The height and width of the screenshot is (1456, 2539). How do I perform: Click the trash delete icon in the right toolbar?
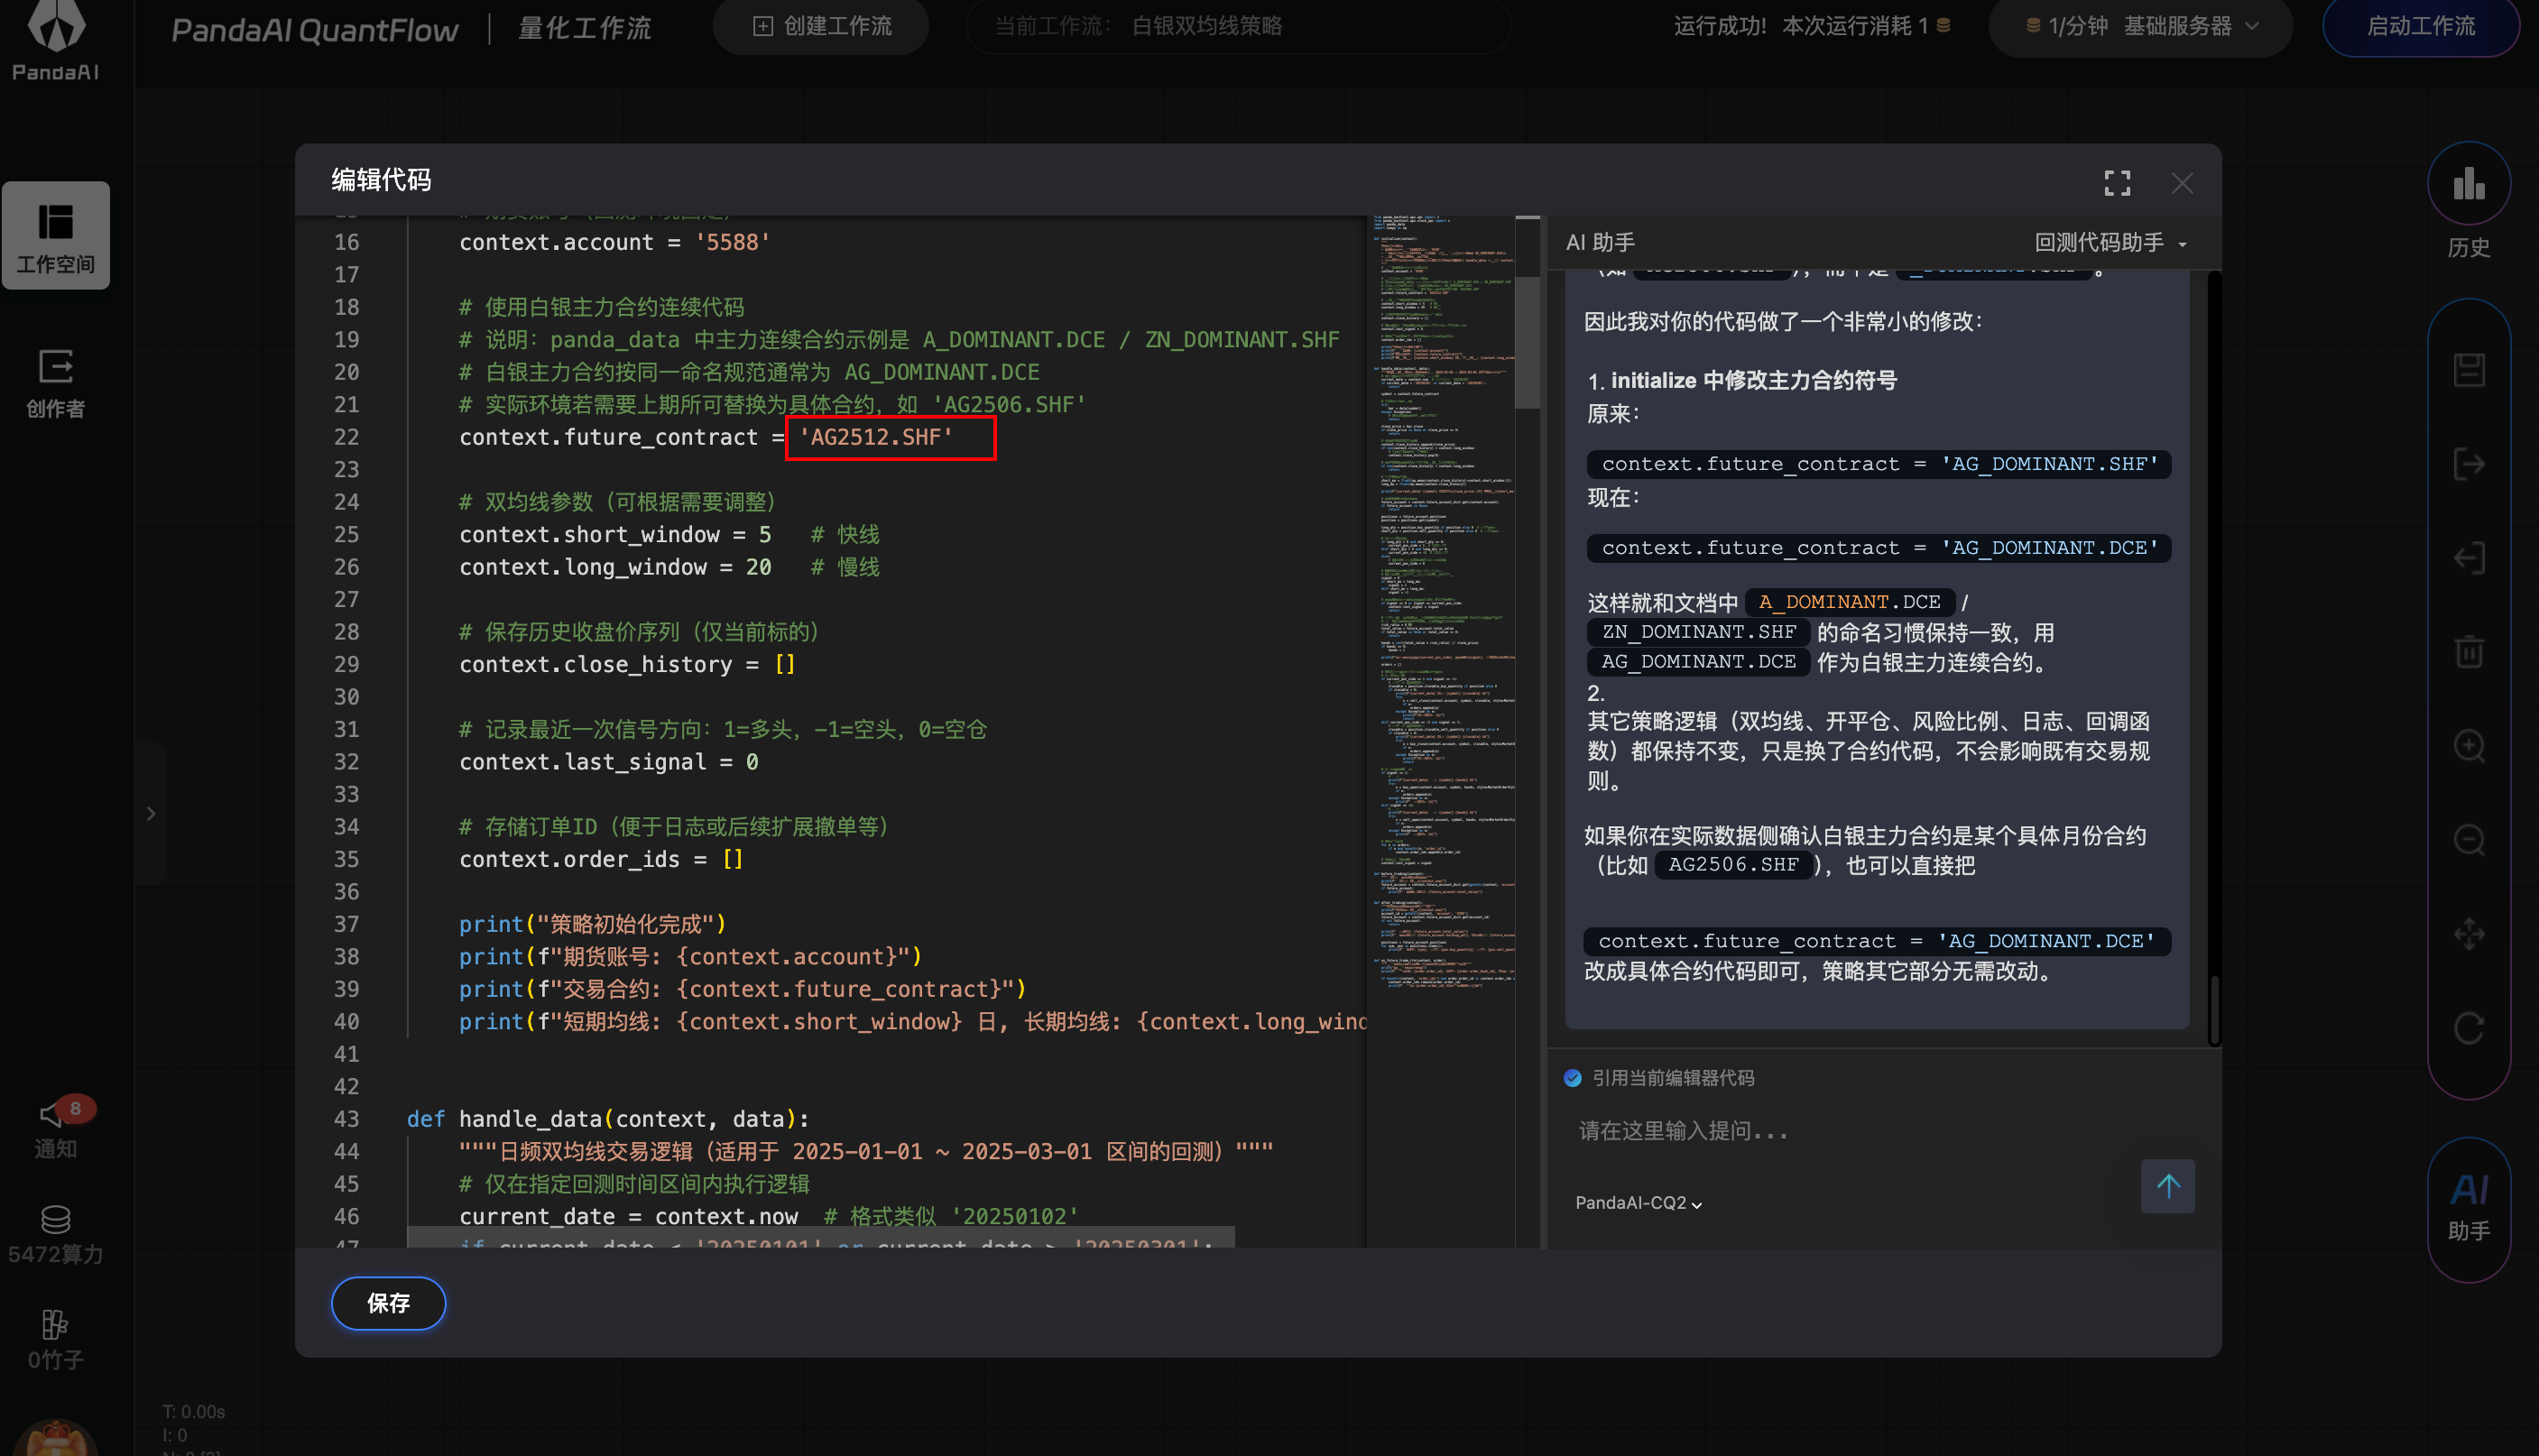click(2469, 652)
